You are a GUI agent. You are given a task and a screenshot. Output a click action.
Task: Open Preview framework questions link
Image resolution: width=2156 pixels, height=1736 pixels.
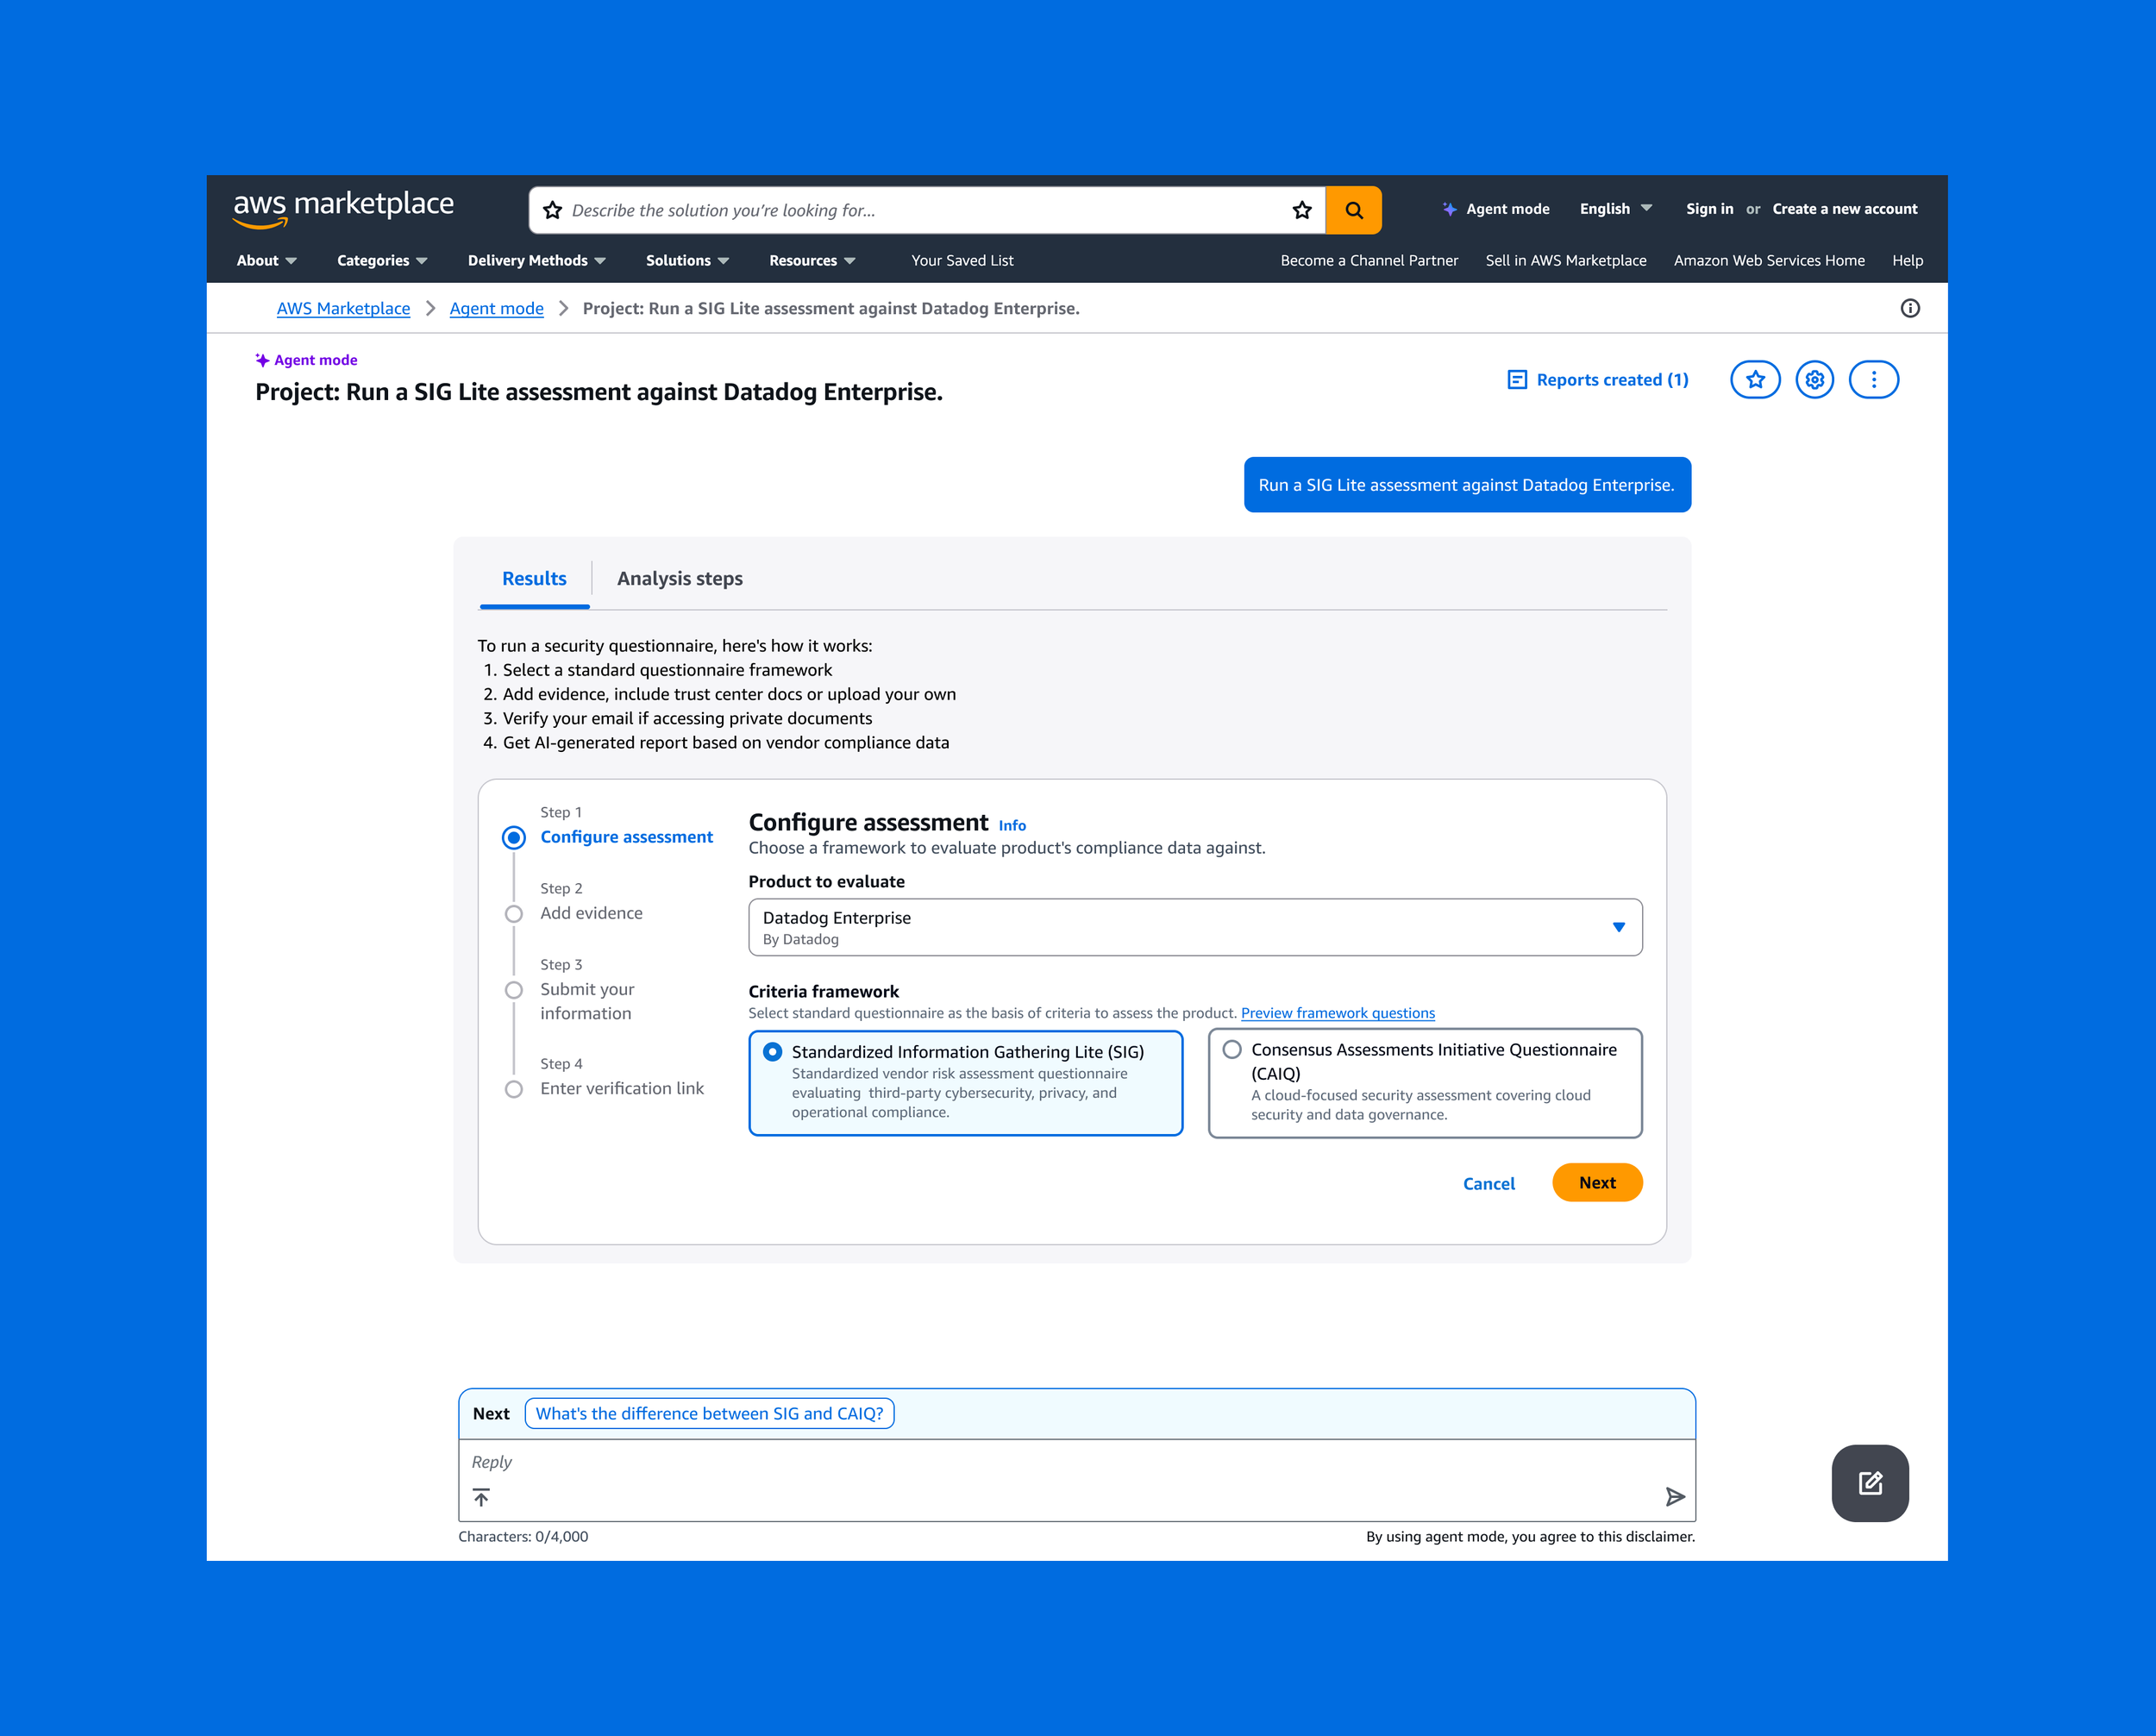(x=1337, y=1013)
